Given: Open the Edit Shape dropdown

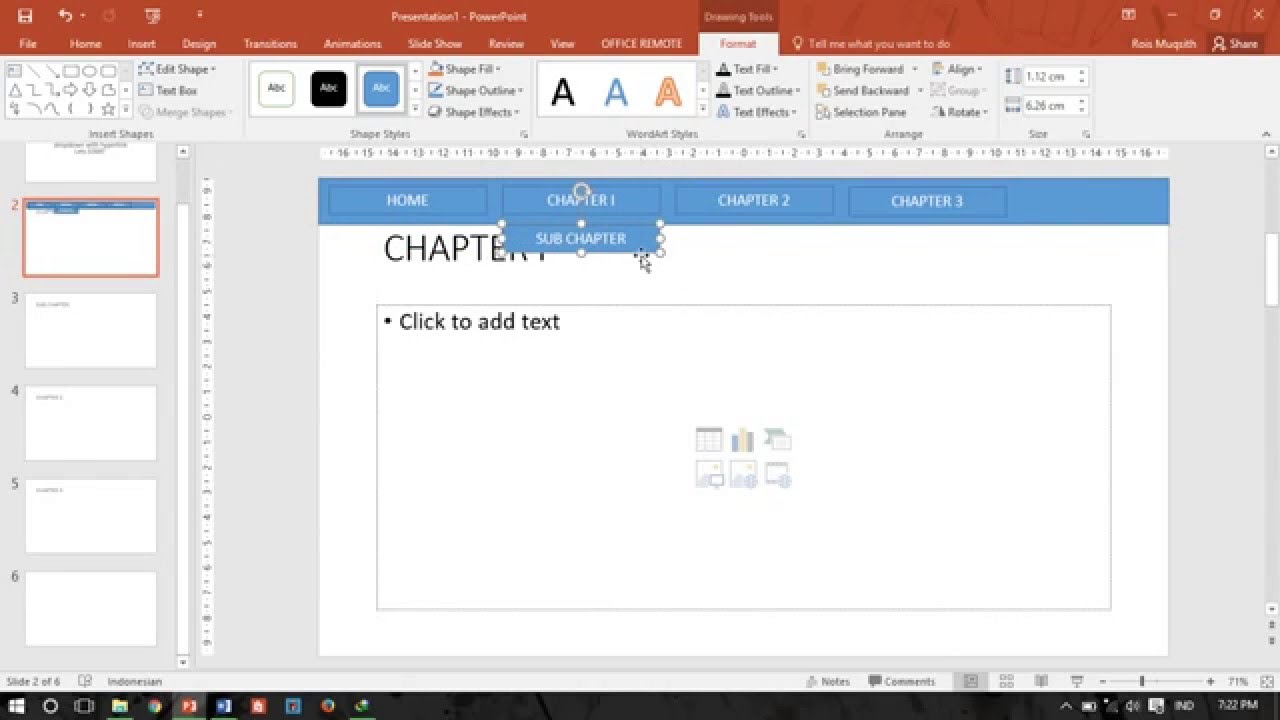Looking at the screenshot, I should pyautogui.click(x=177, y=69).
